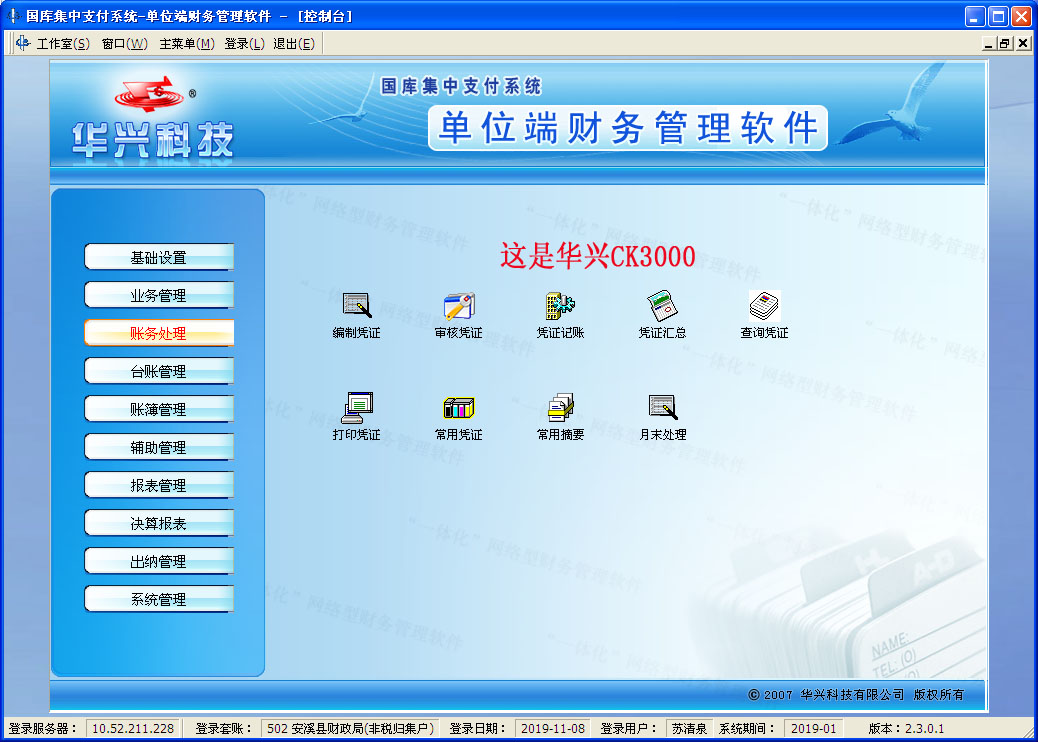This screenshot has height=742, width=1038.
Task: Open the 账簿管理 module
Action: click(x=159, y=409)
